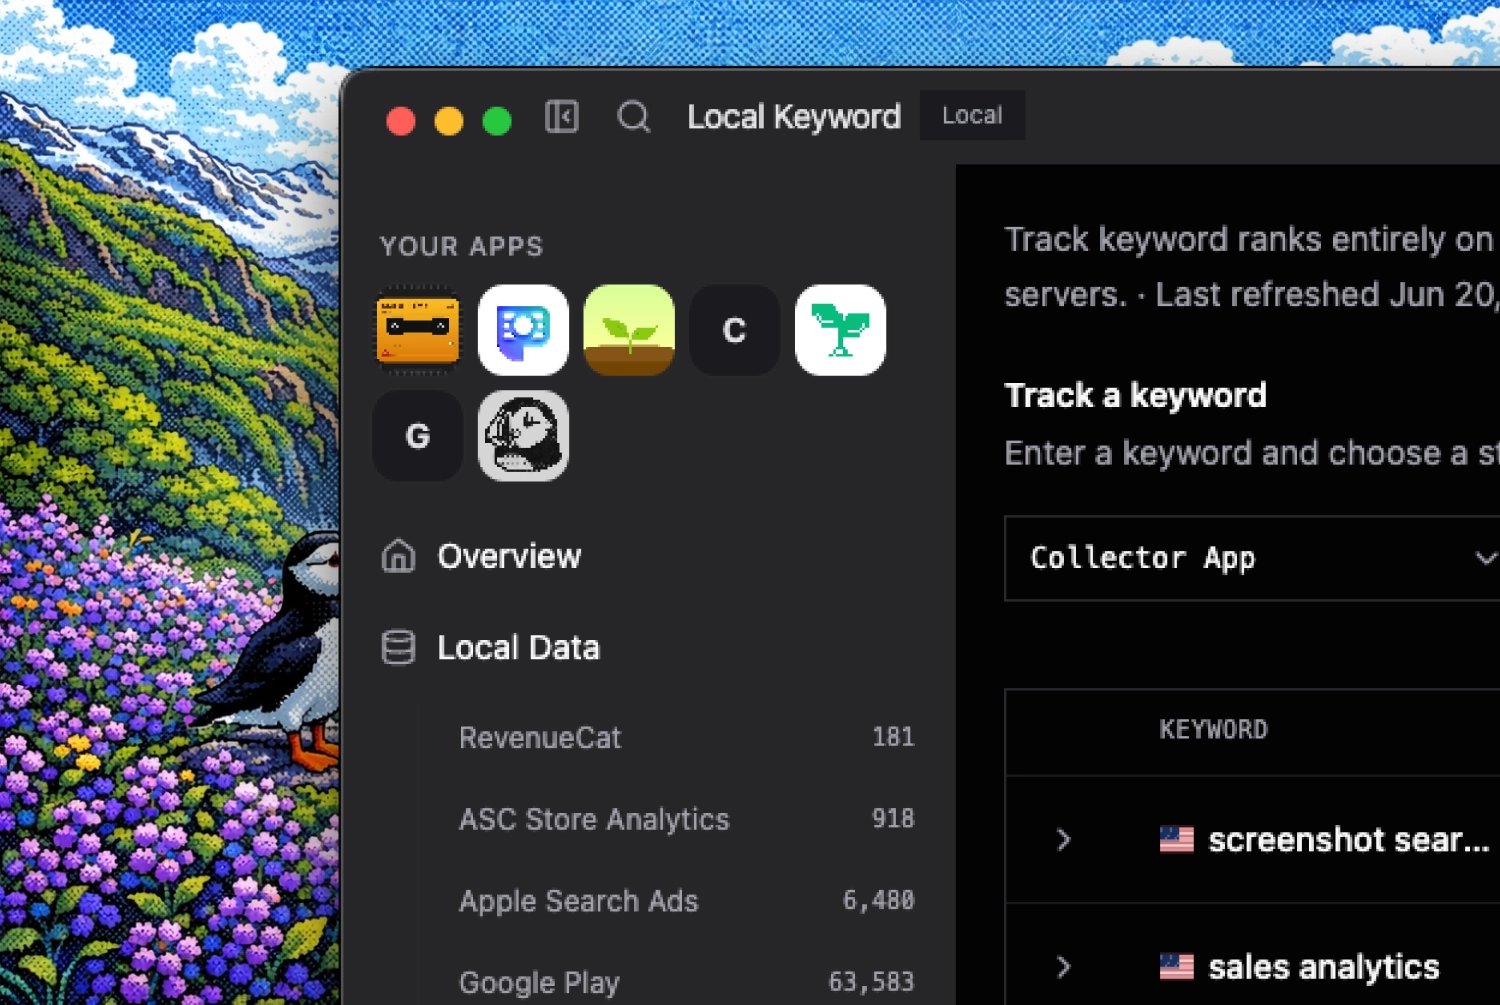Viewport: 1500px width, 1005px height.
Task: Click US flag beside screenshot search keyword
Action: point(1176,839)
